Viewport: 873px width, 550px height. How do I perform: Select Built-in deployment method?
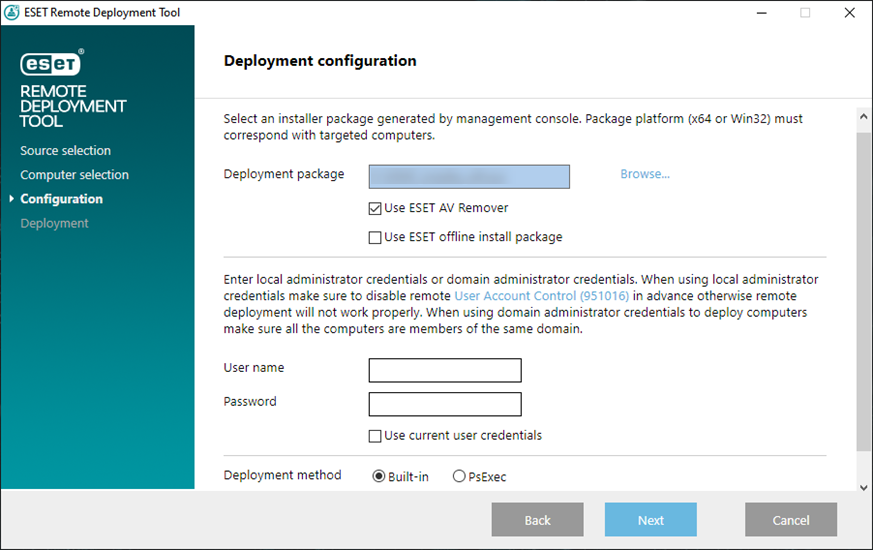tap(379, 477)
